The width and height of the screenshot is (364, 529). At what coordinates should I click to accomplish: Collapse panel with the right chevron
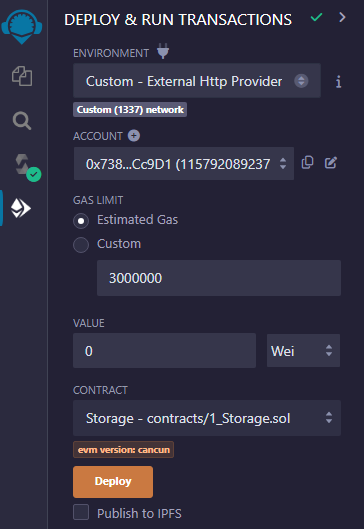(x=342, y=17)
